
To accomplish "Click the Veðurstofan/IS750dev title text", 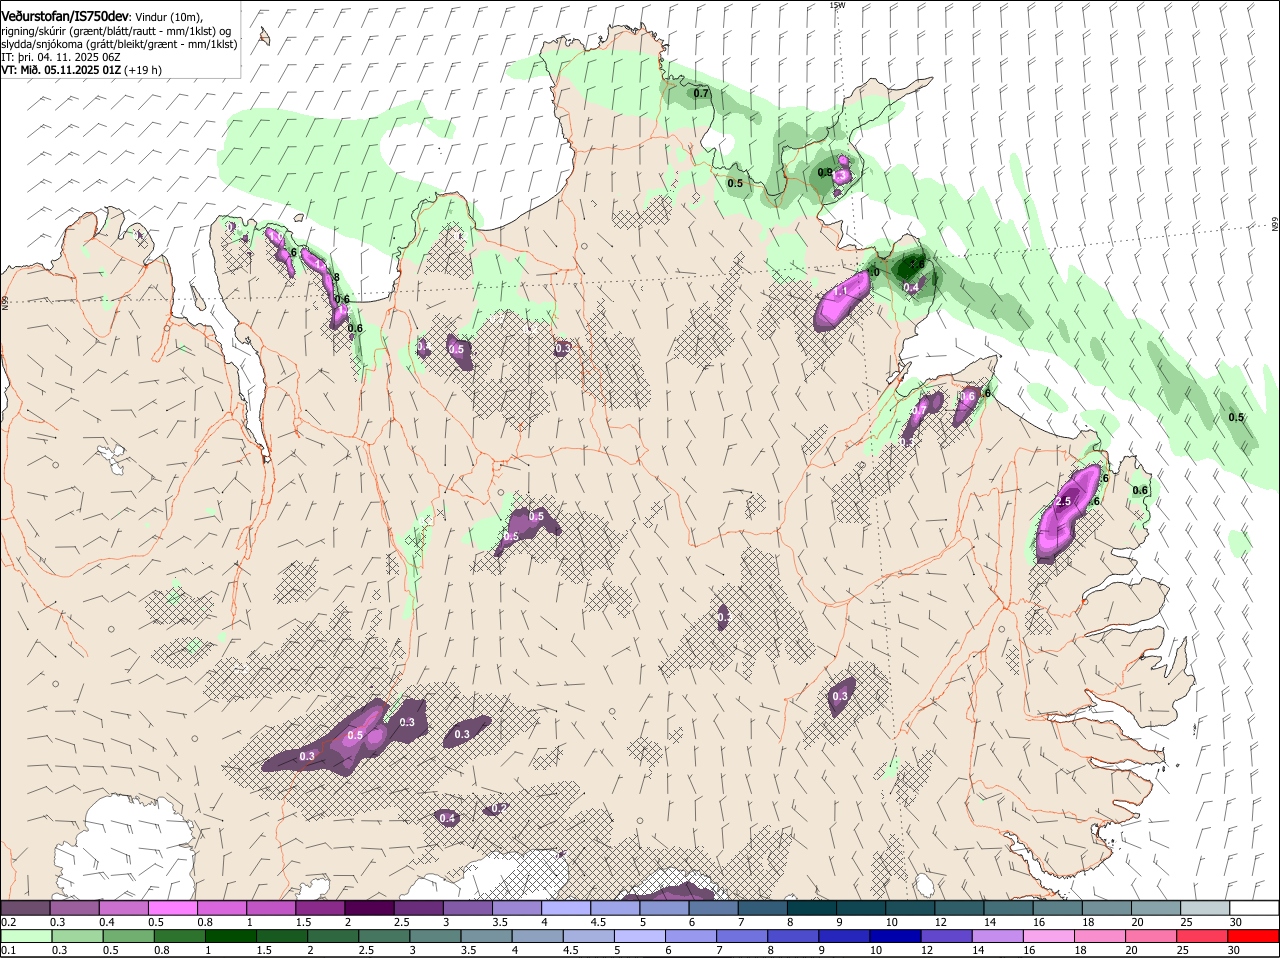I will tap(66, 16).
